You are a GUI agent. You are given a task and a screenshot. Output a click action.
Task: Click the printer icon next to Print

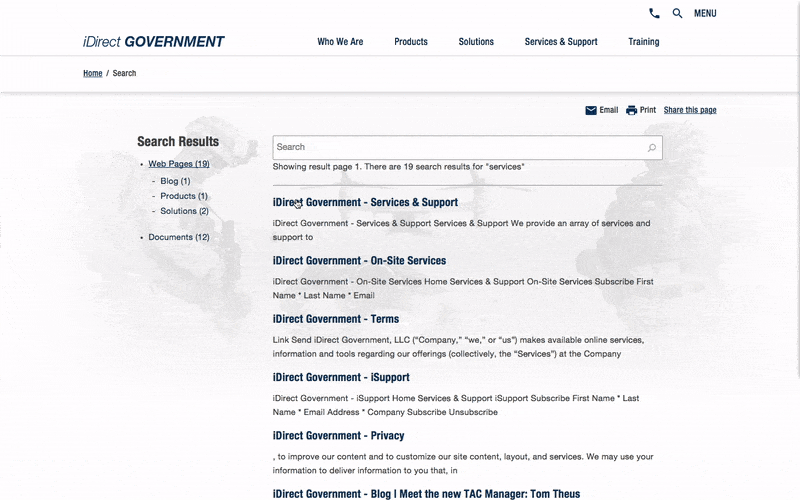632,110
